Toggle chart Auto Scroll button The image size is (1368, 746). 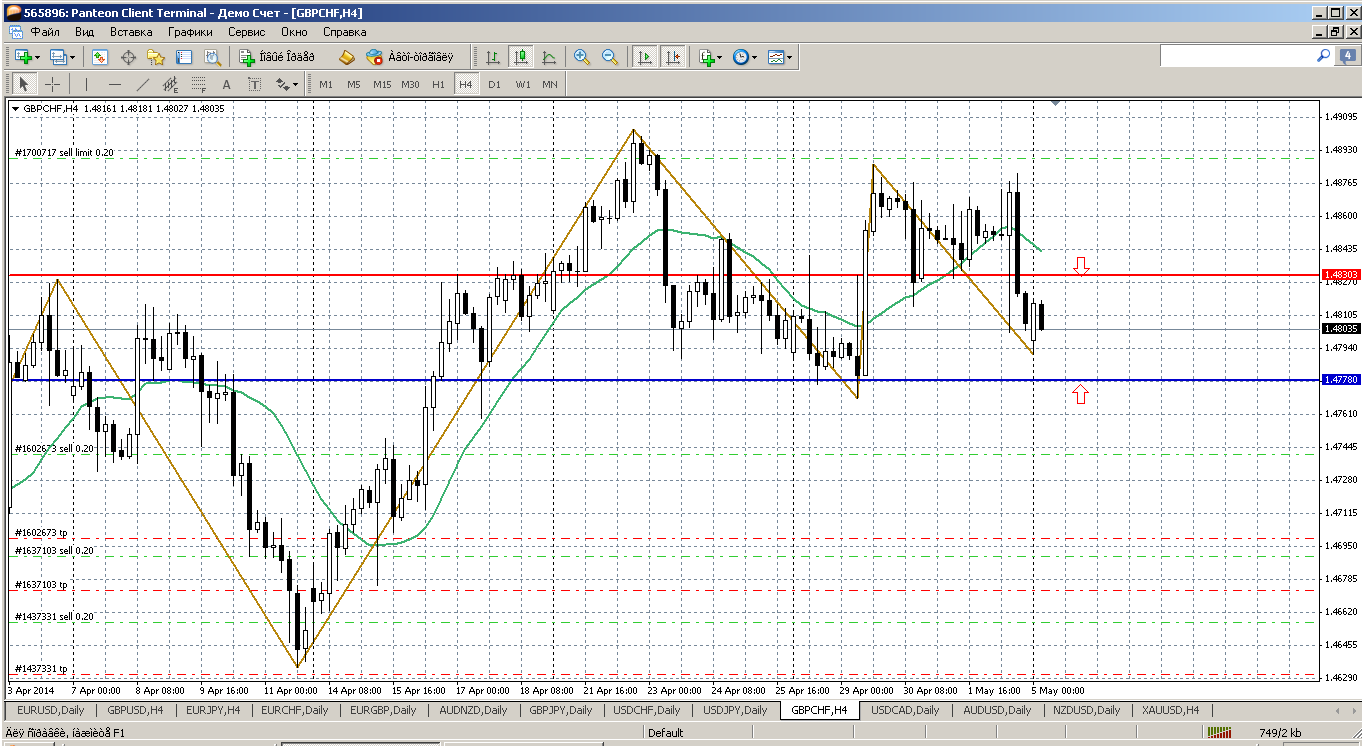tap(645, 57)
